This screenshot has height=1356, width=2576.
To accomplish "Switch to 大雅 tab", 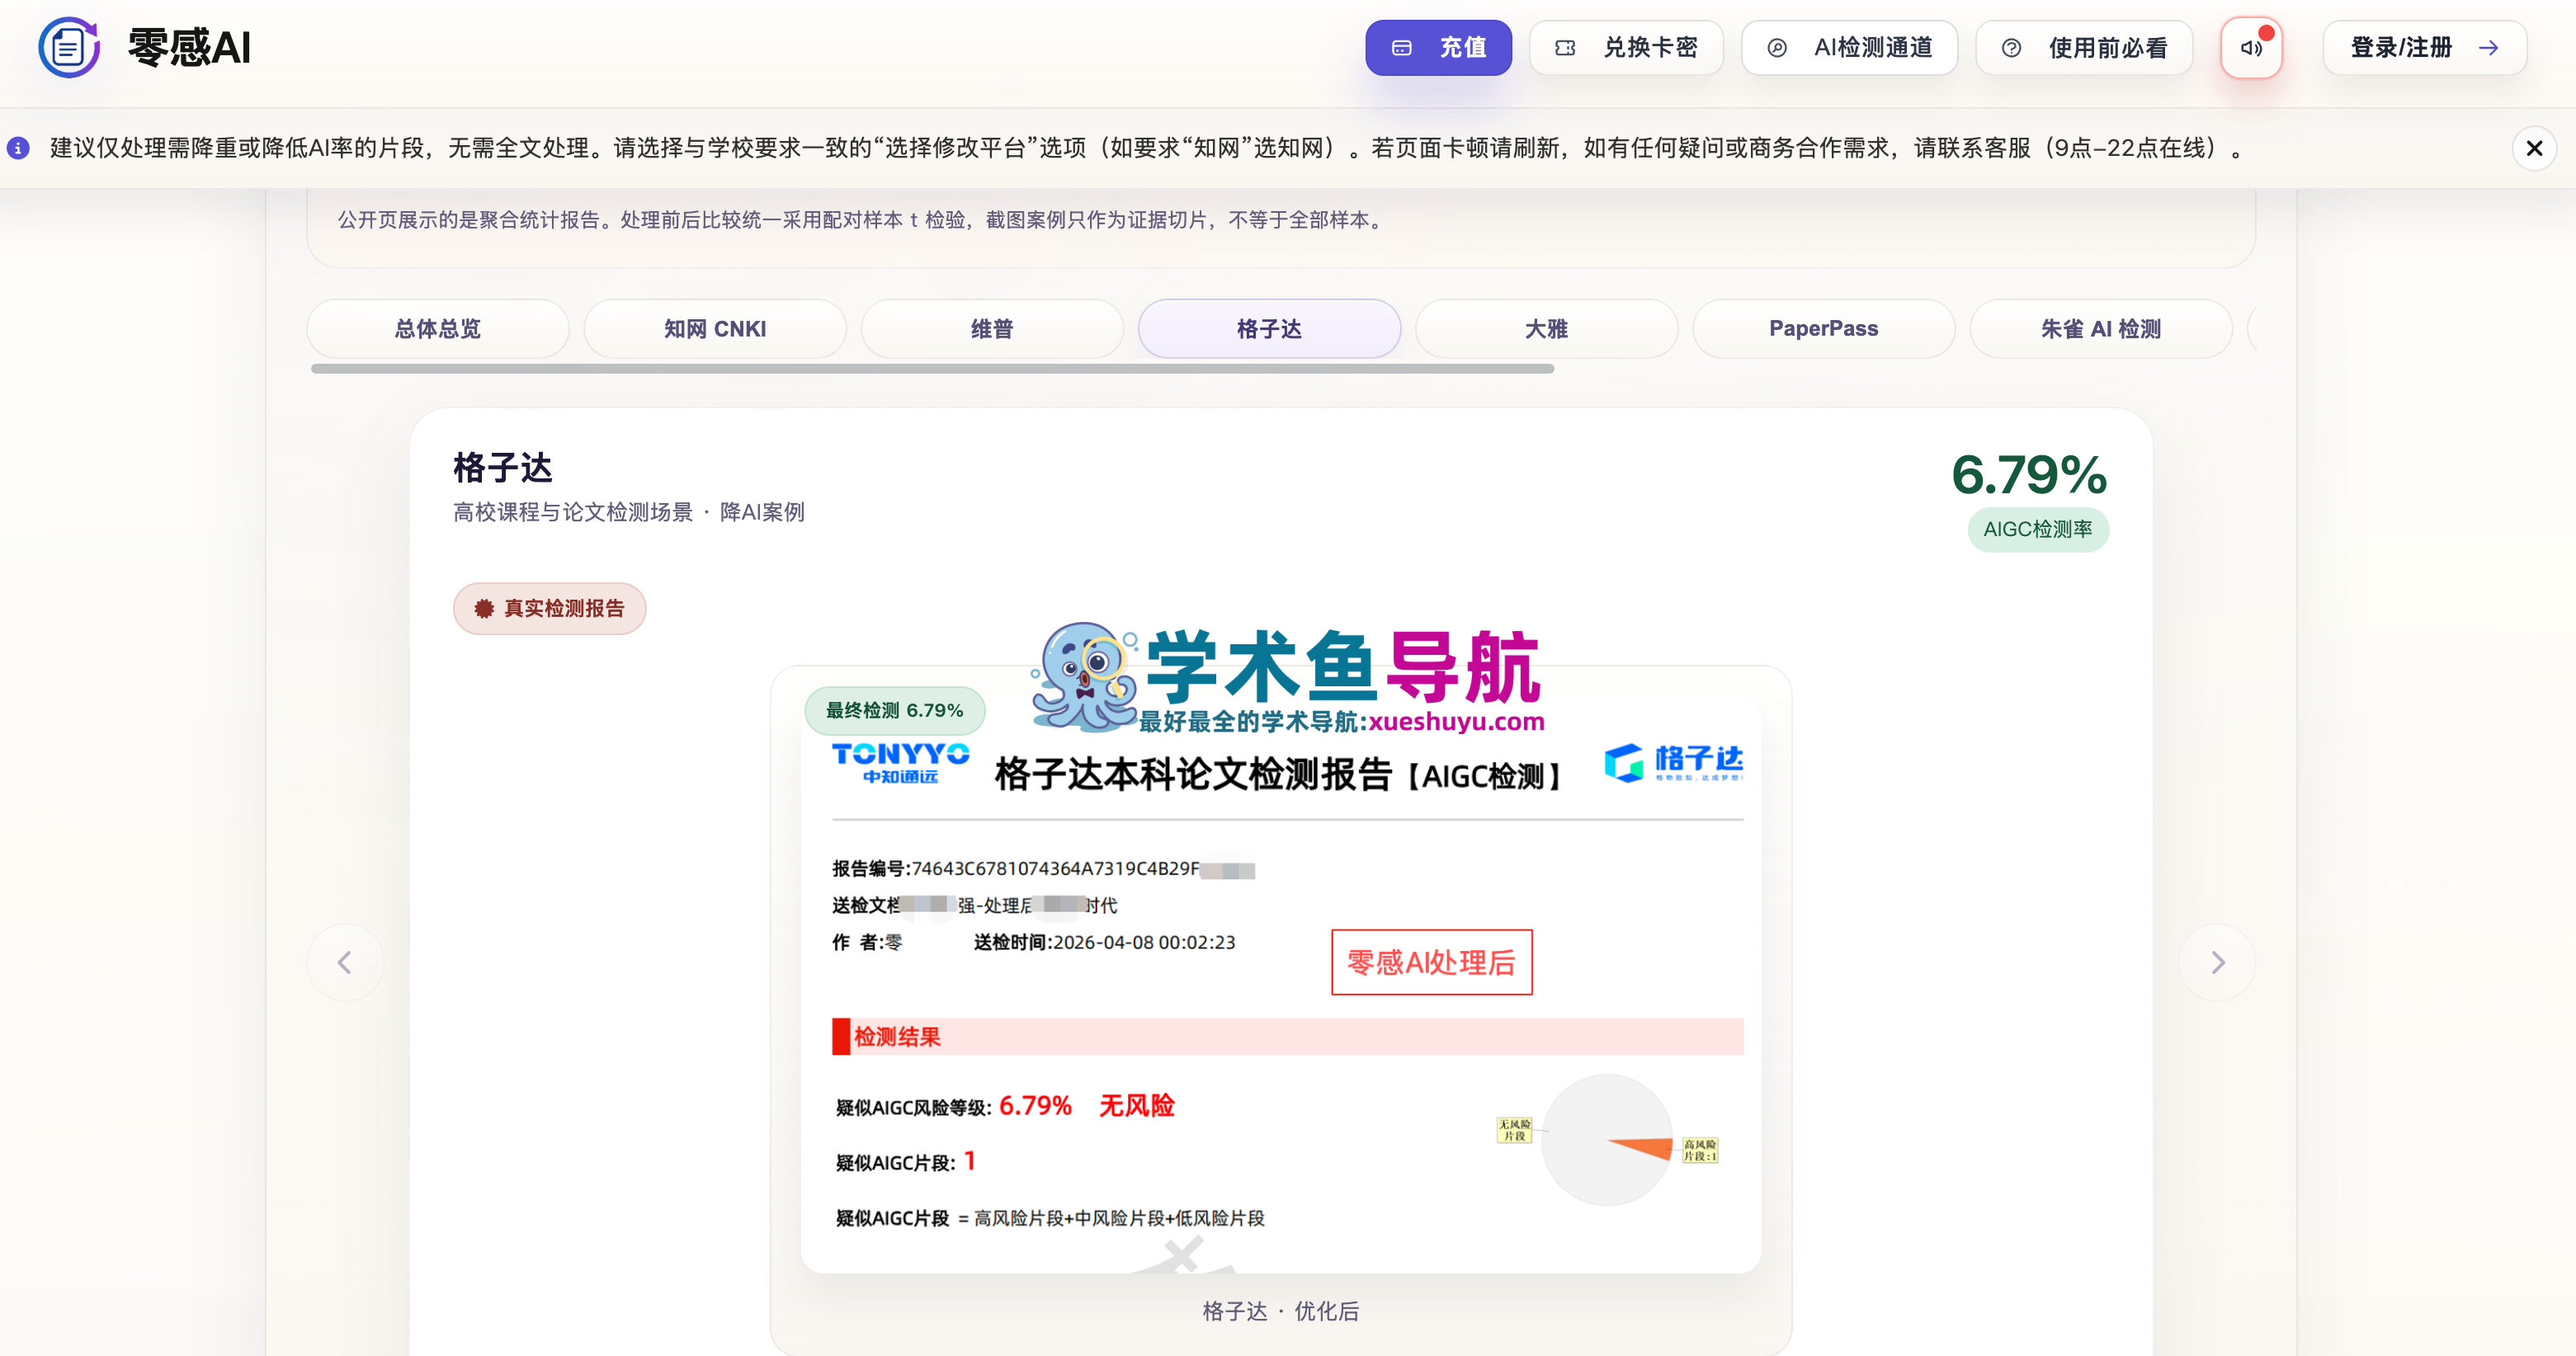I will click(1546, 329).
